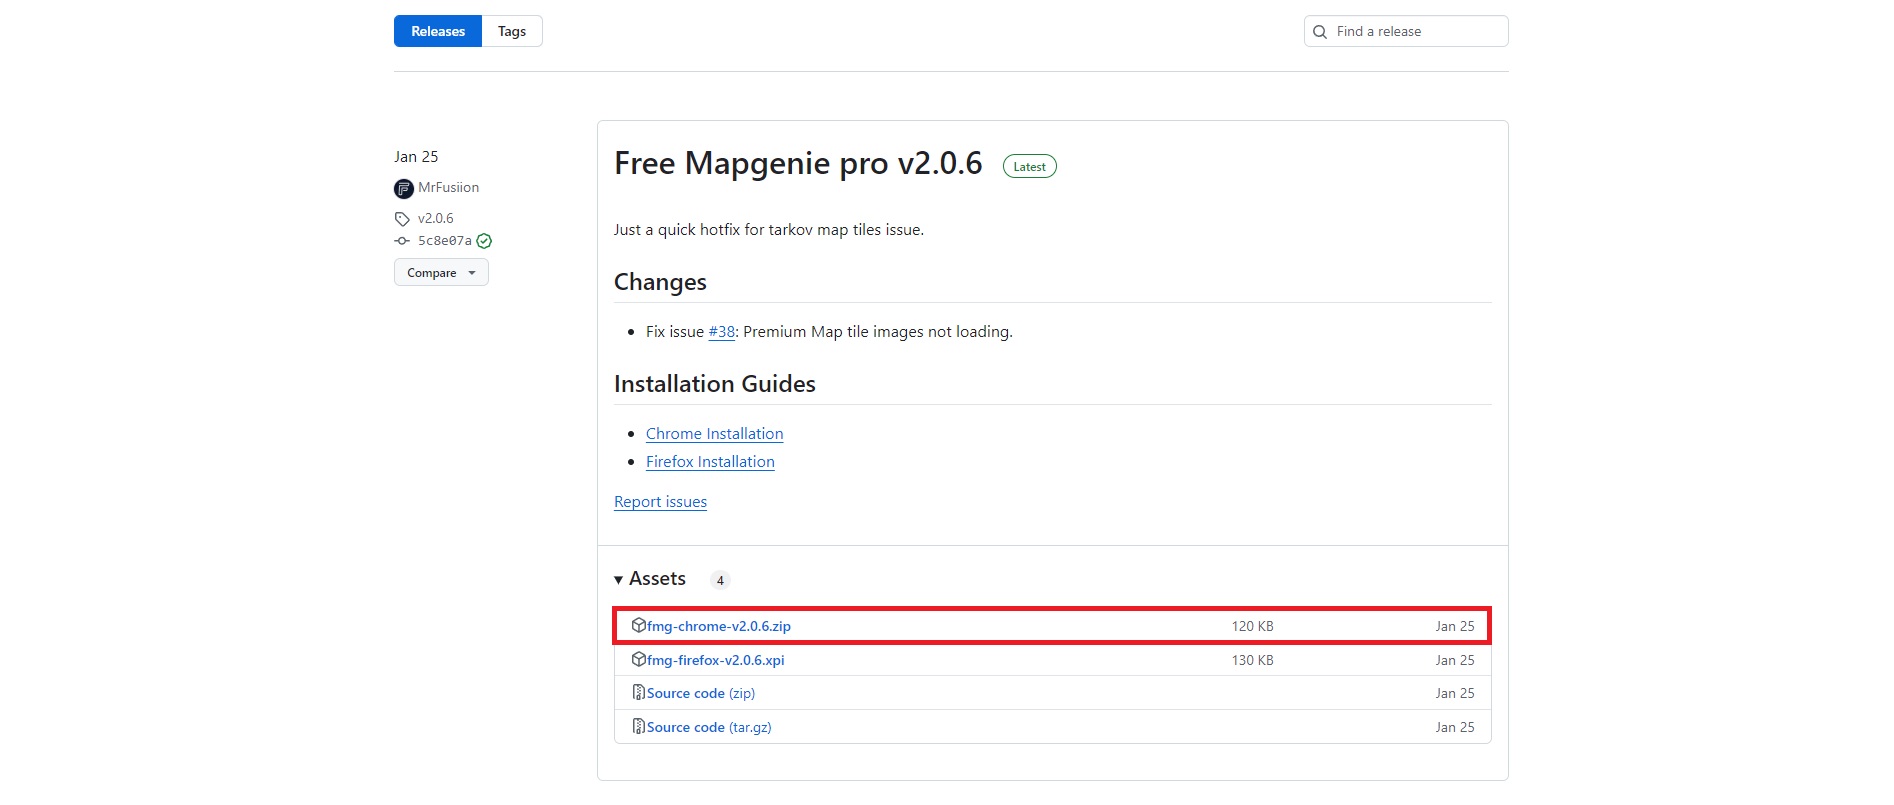Open the Free Mapgenie pro v2.0.6 release title
The height and width of the screenshot is (805, 1894).
pos(798,164)
